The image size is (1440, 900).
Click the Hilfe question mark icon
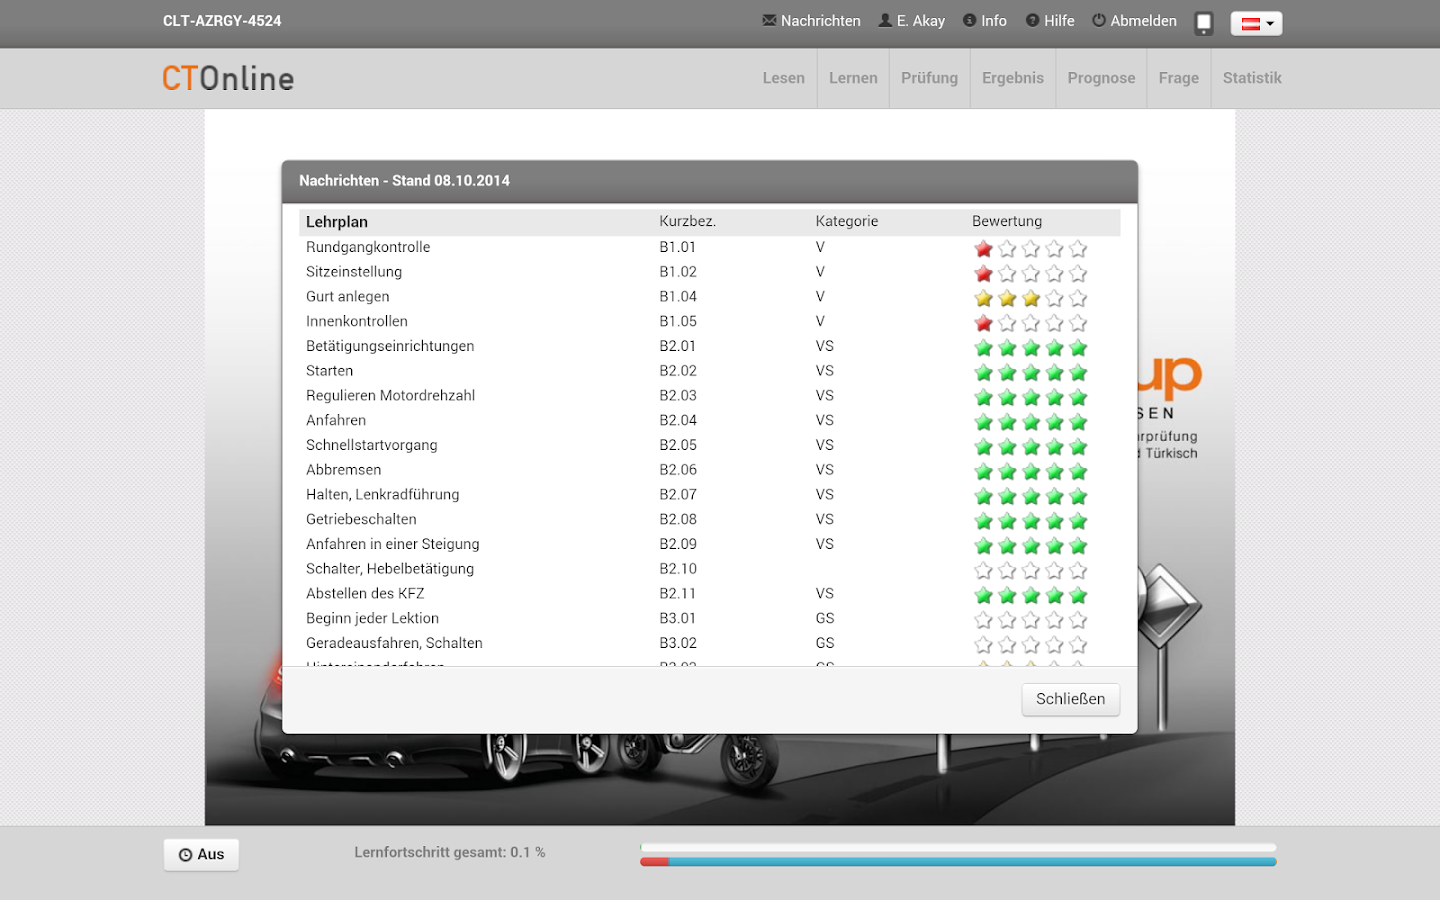1029,20
